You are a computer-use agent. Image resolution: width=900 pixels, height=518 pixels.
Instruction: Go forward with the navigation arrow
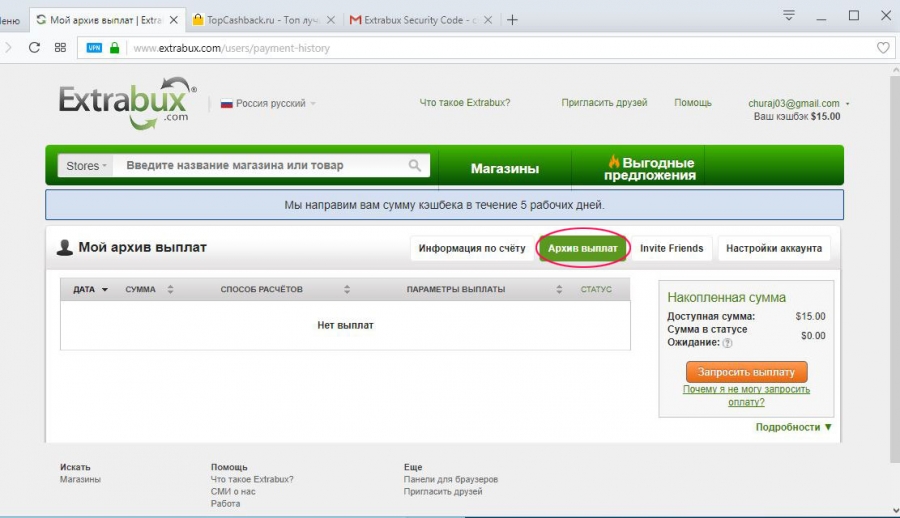(8, 48)
